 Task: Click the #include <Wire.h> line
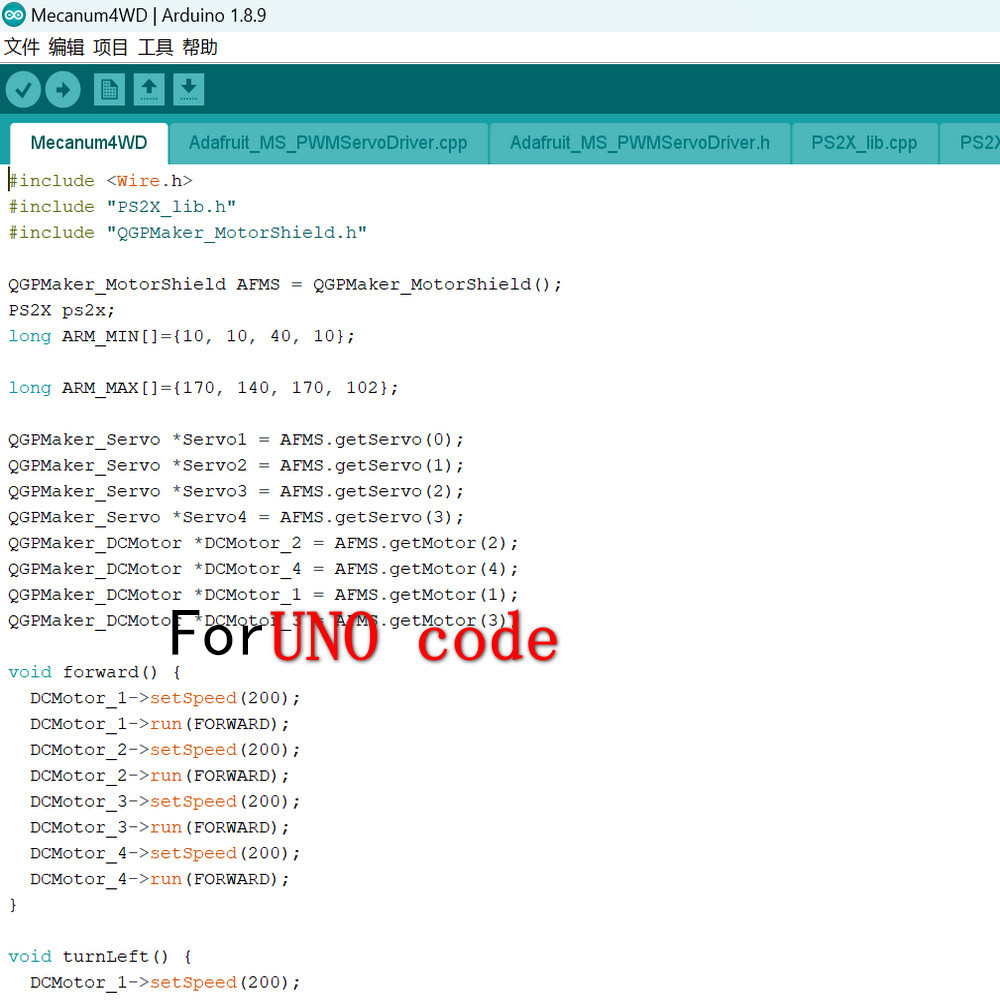click(100, 181)
